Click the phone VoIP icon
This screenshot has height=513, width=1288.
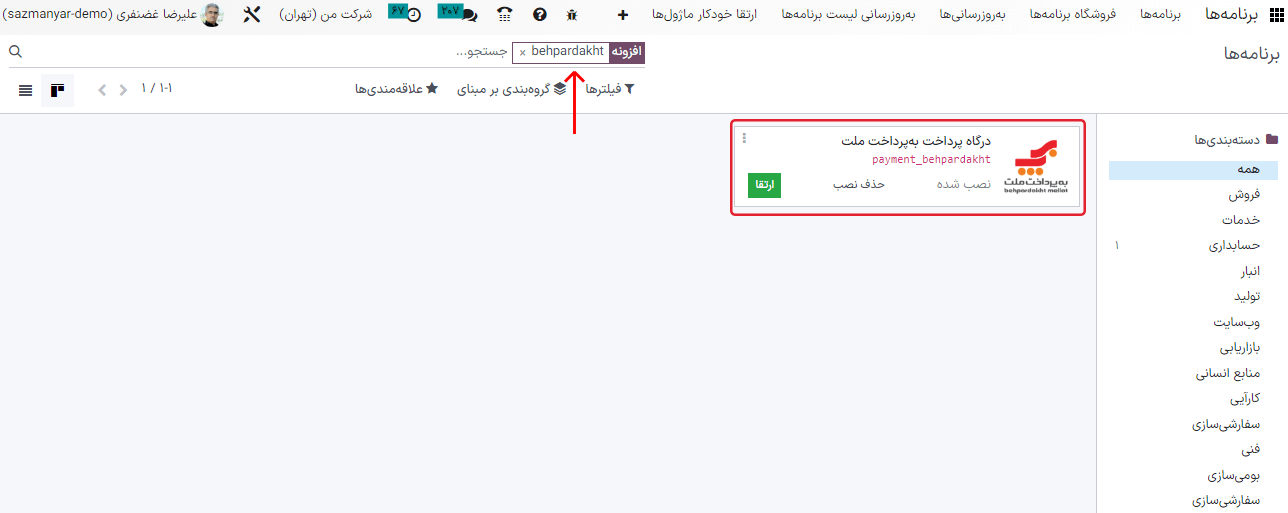505,15
